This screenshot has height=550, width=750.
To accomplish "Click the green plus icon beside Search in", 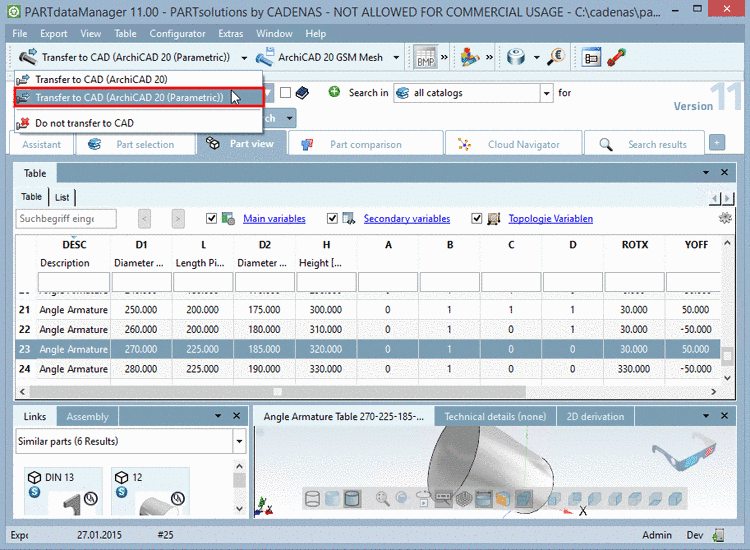I will click(333, 92).
